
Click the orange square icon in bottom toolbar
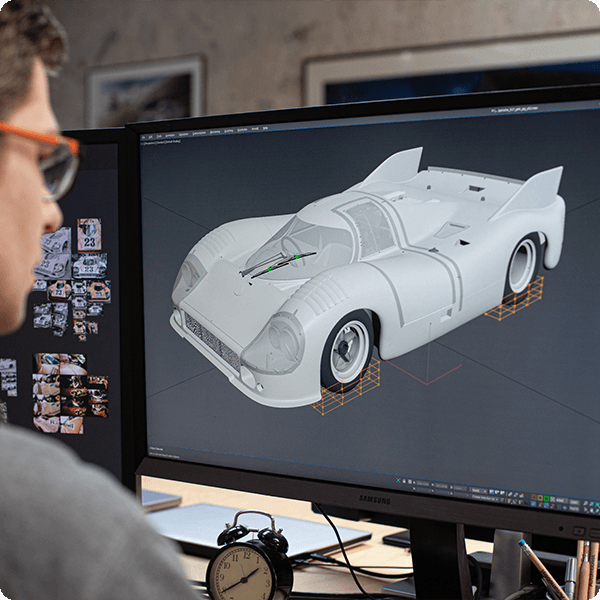(x=534, y=497)
